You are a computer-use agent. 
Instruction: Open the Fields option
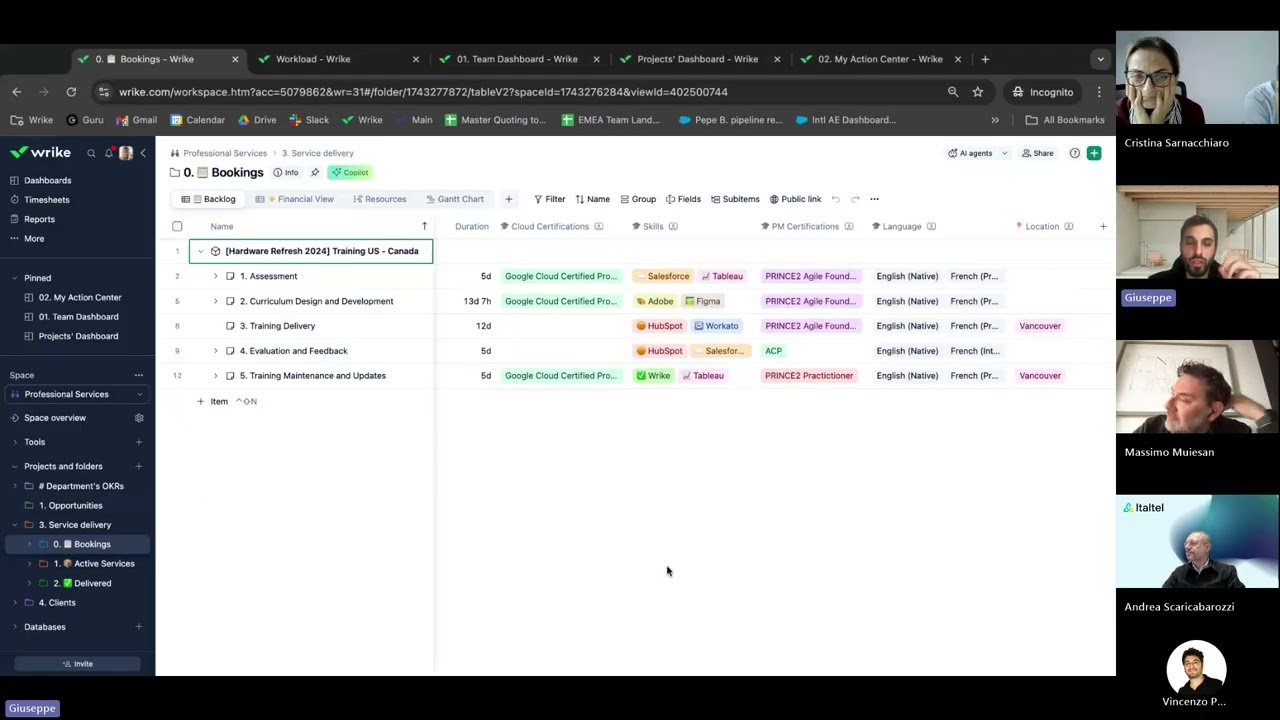pos(683,199)
